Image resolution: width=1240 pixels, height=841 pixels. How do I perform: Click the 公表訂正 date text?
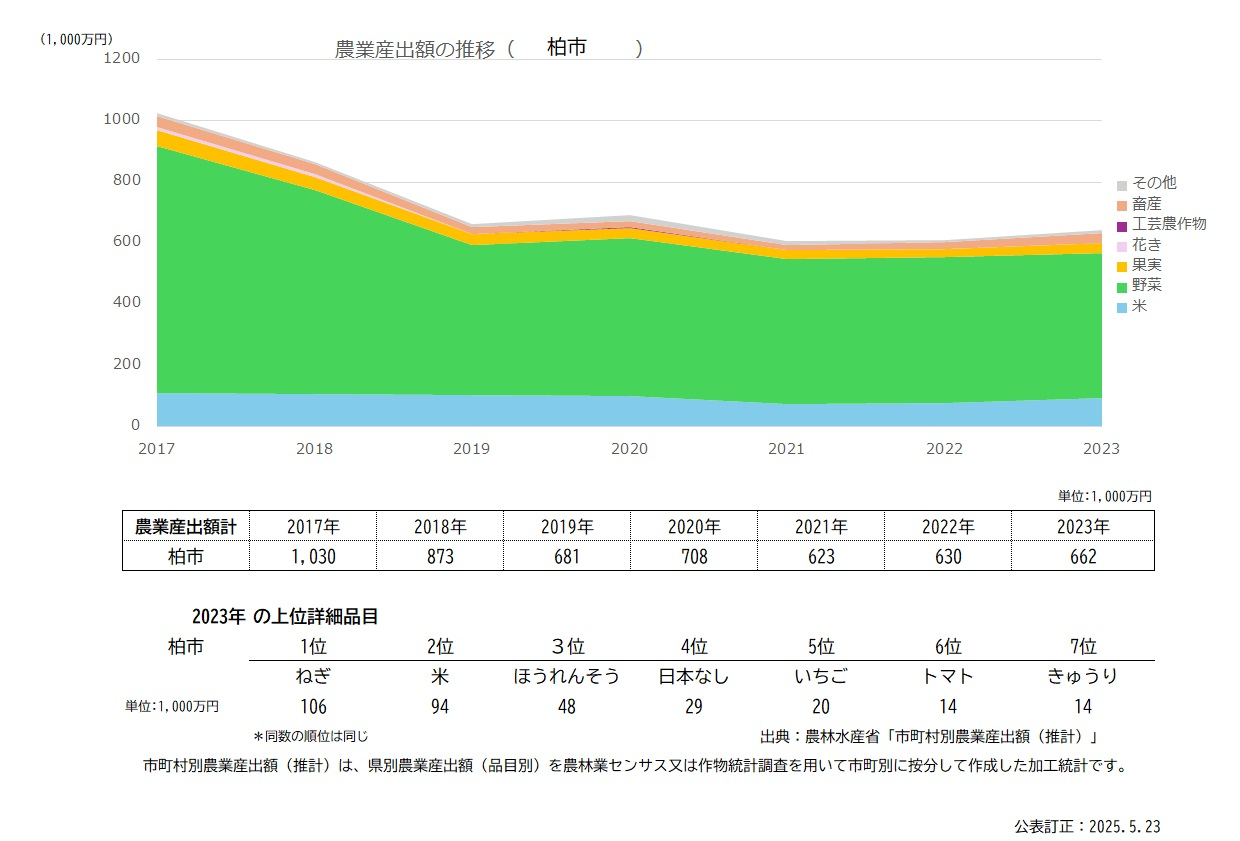[1084, 823]
